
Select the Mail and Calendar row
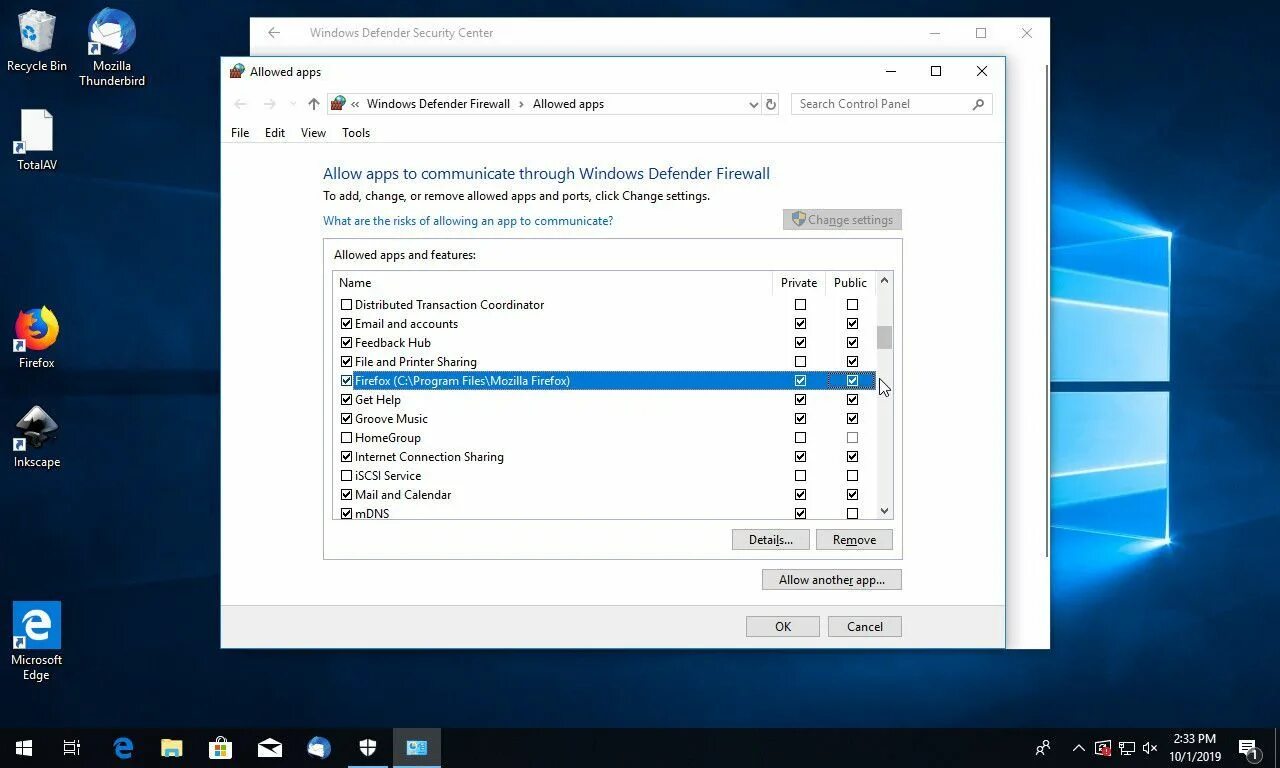coord(604,495)
